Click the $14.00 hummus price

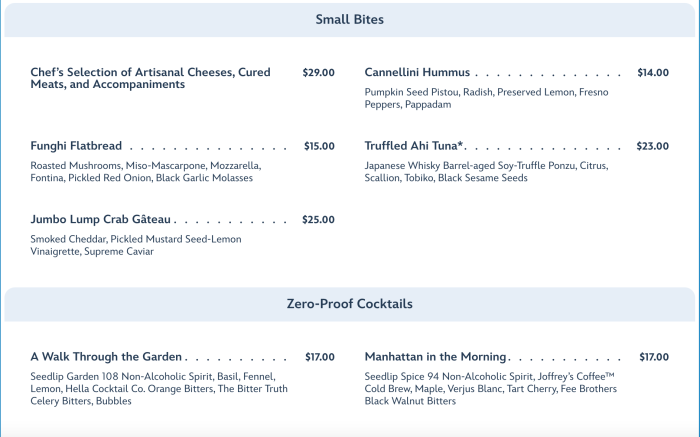click(653, 73)
